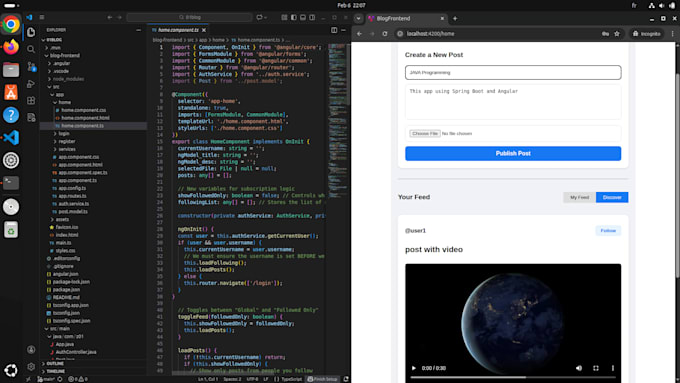Image resolution: width=680 pixels, height=383 pixels.
Task: Open new Chrome tab with plus button
Action: 455,18
